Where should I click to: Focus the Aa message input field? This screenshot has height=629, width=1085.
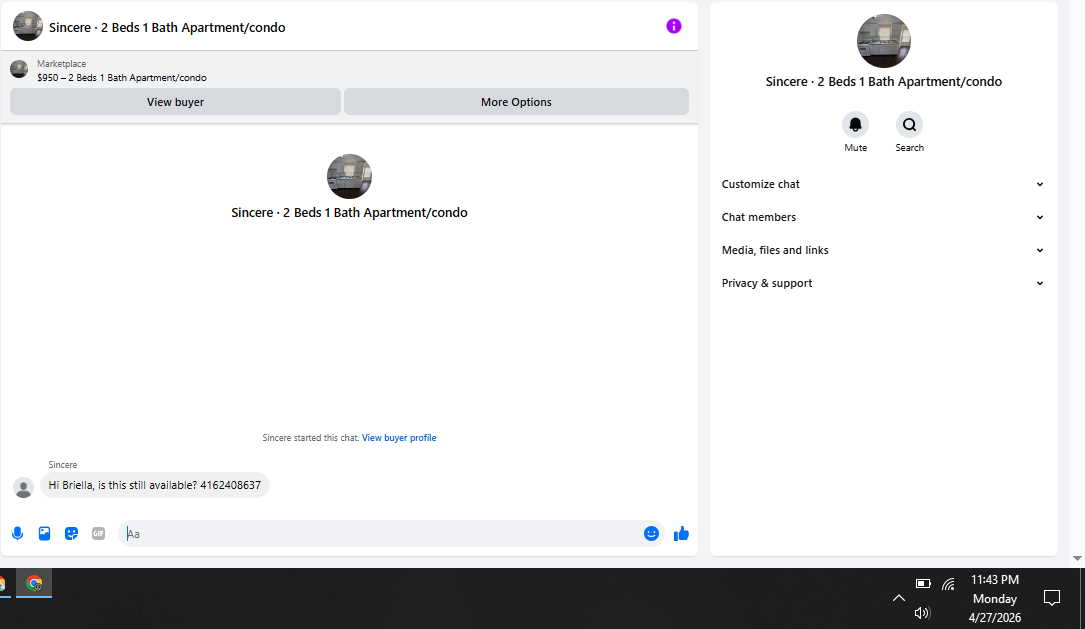point(391,534)
